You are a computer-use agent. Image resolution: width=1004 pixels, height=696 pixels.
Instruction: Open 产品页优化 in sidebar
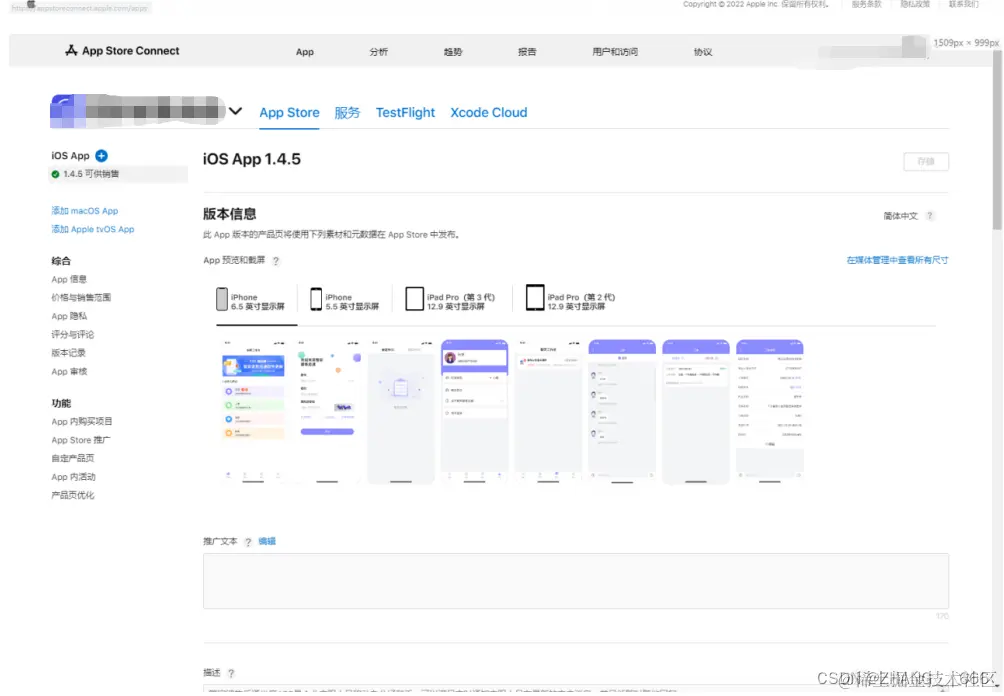(x=73, y=496)
